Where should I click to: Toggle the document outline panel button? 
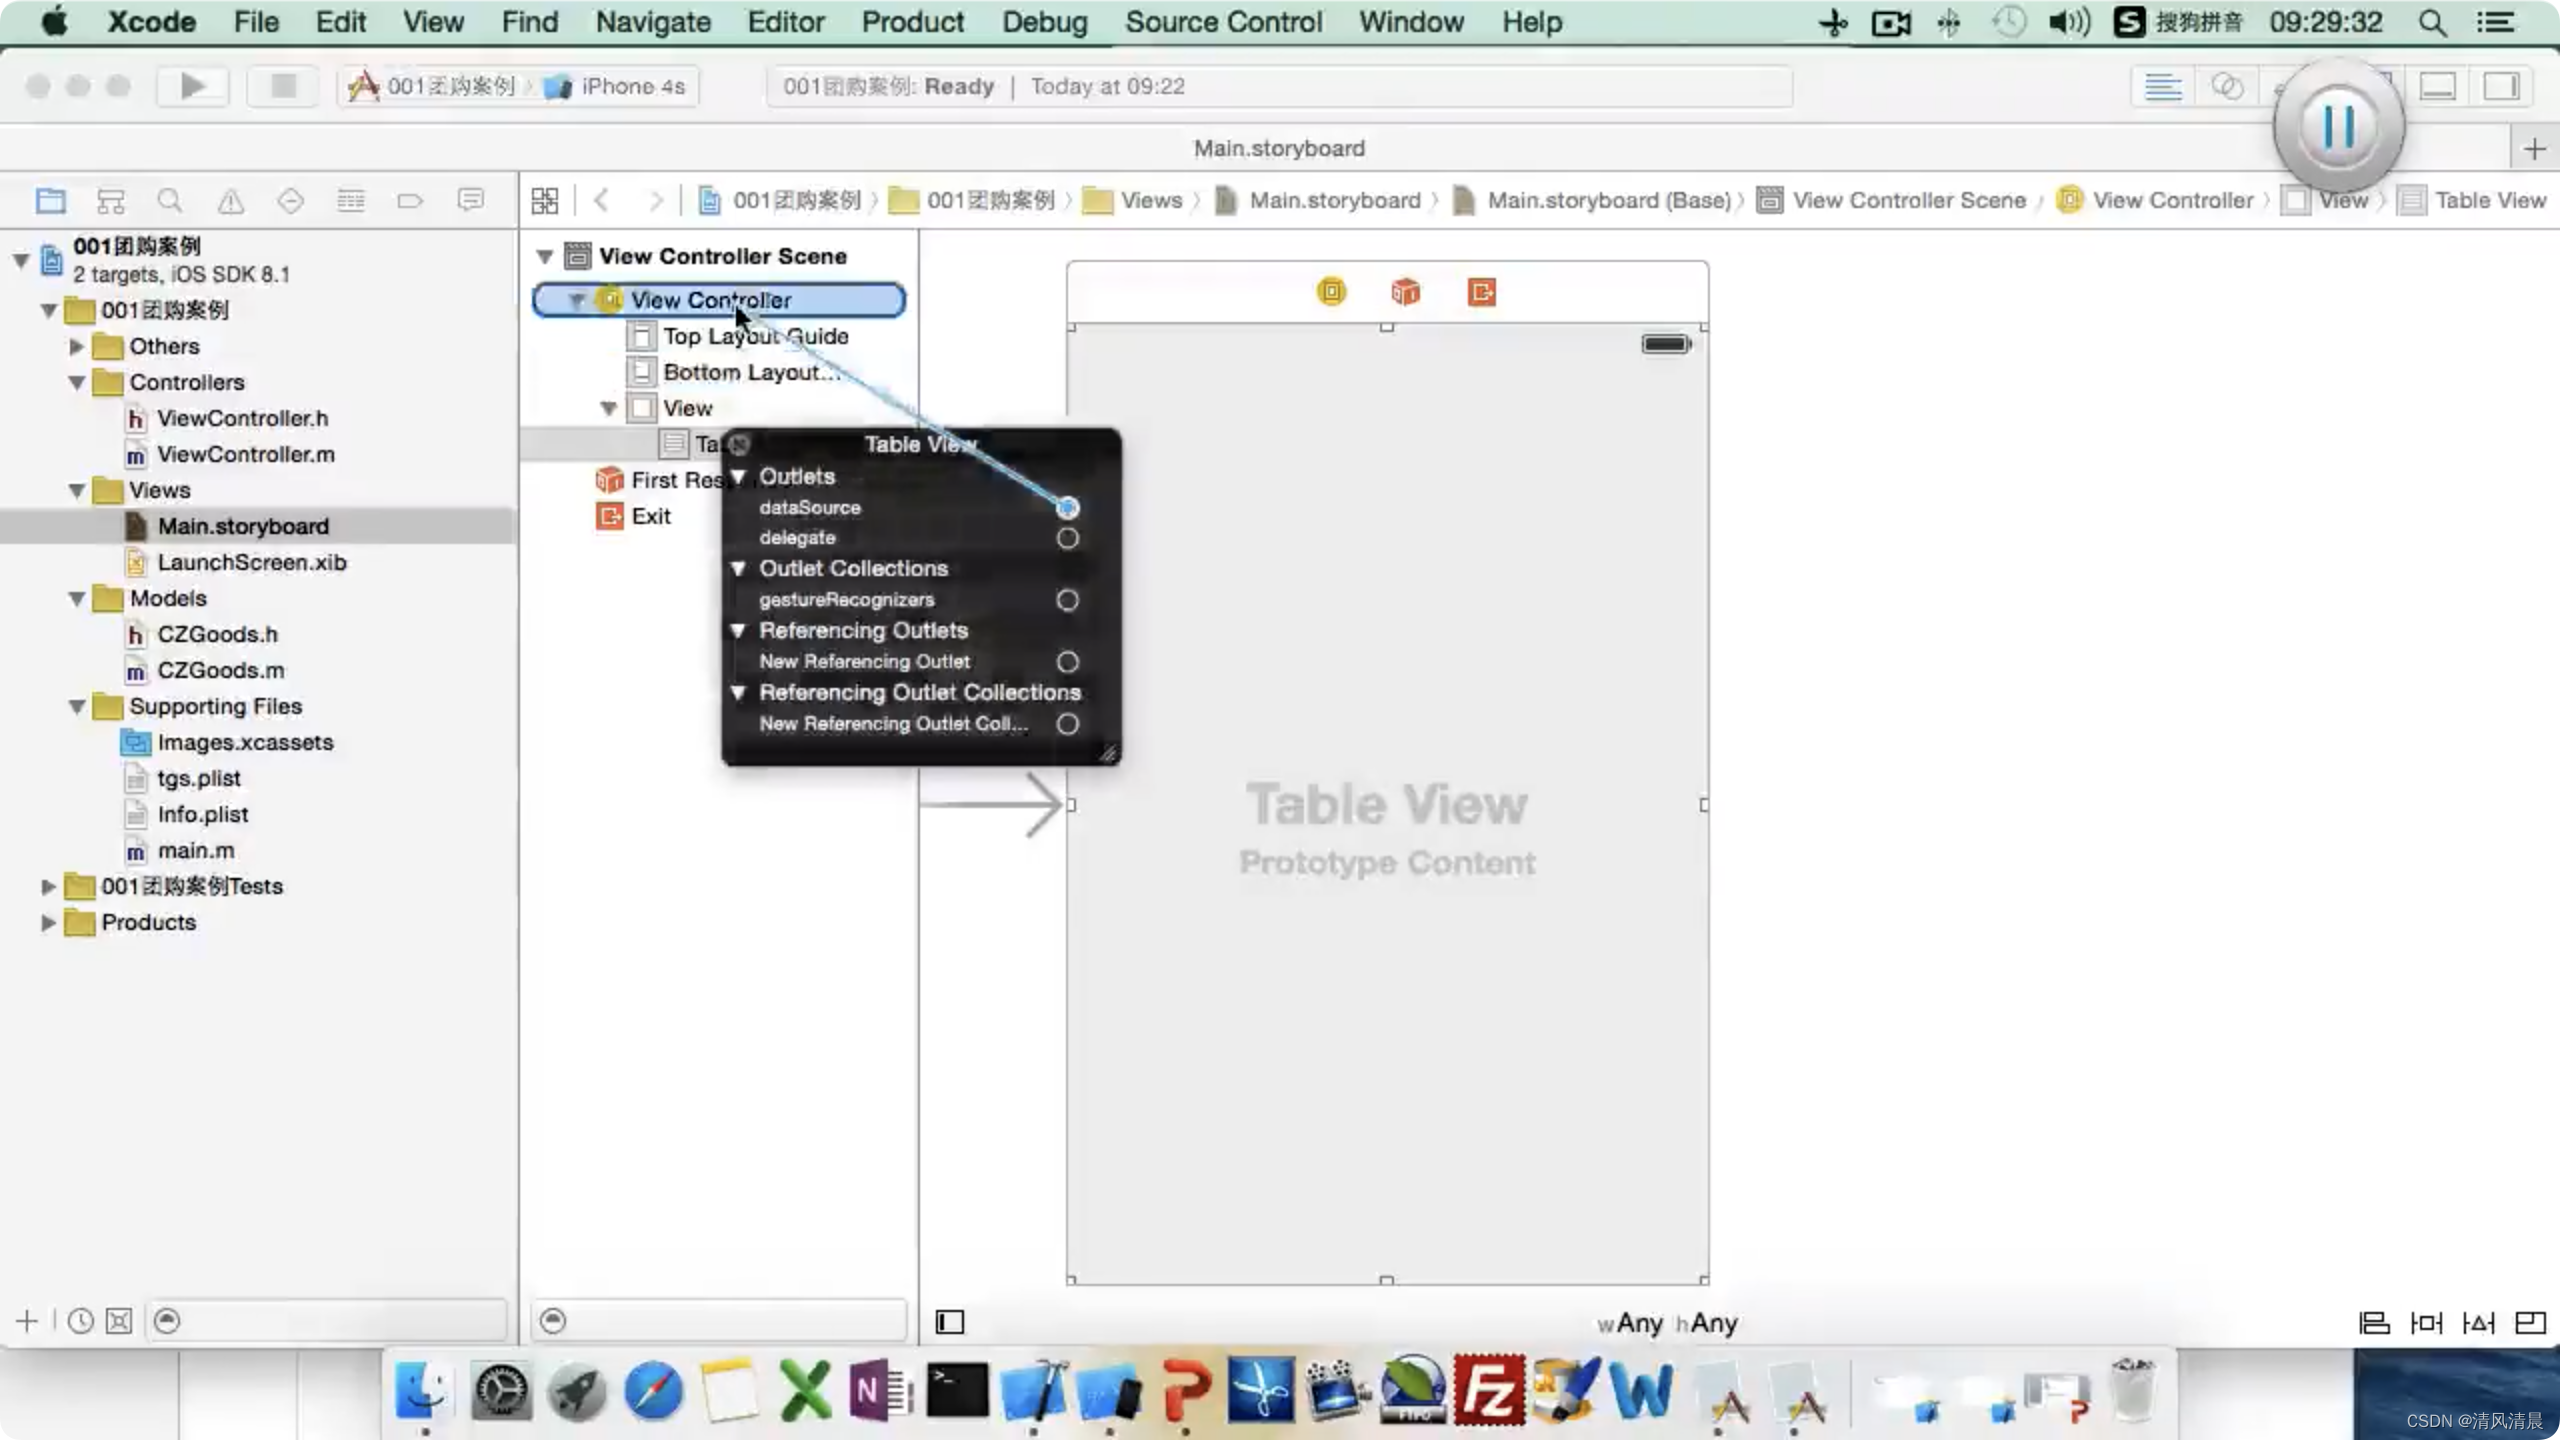(x=949, y=1322)
